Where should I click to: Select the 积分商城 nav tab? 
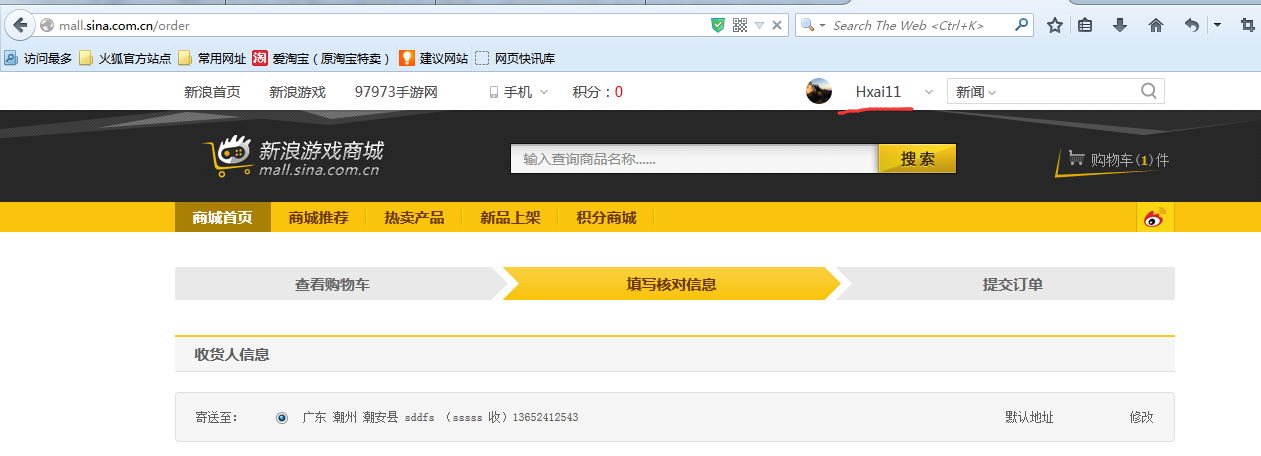tap(606, 217)
